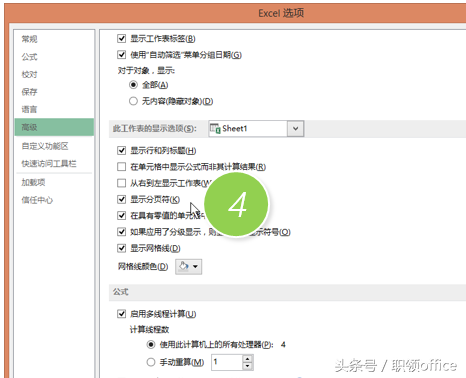Toggle 使用自动筛选菜单分组日期 checkbox

click(x=121, y=55)
